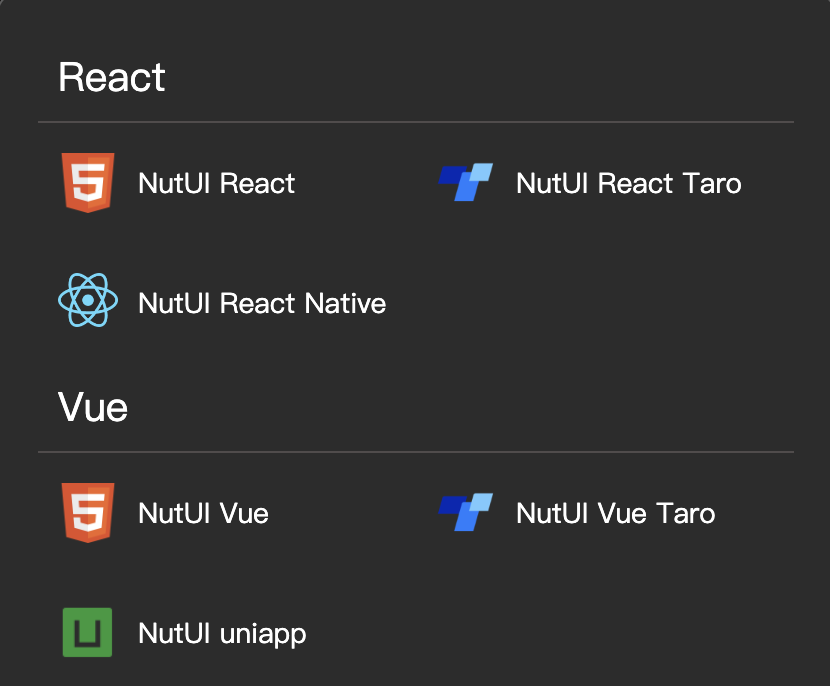
Task: Click the HTML5 icon beside NutUI React
Action: click(x=88, y=183)
